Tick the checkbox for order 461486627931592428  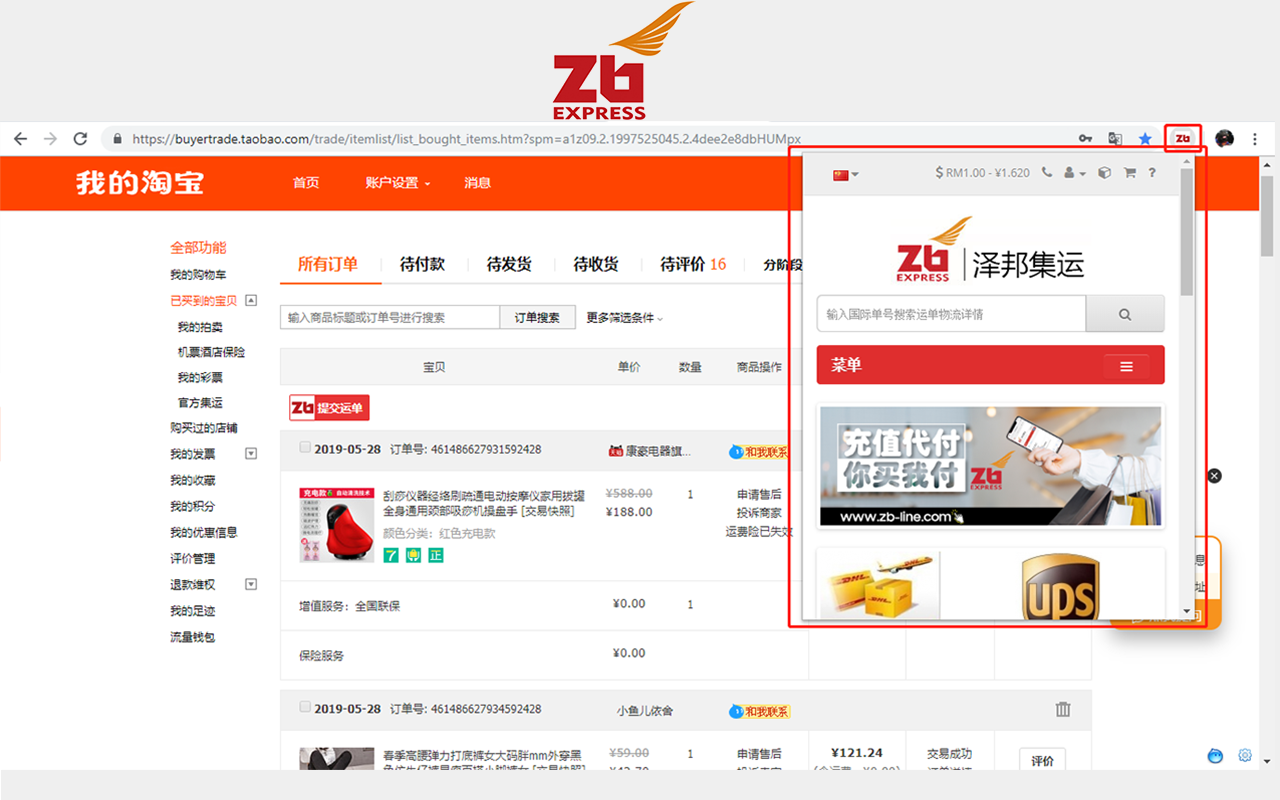[305, 448]
